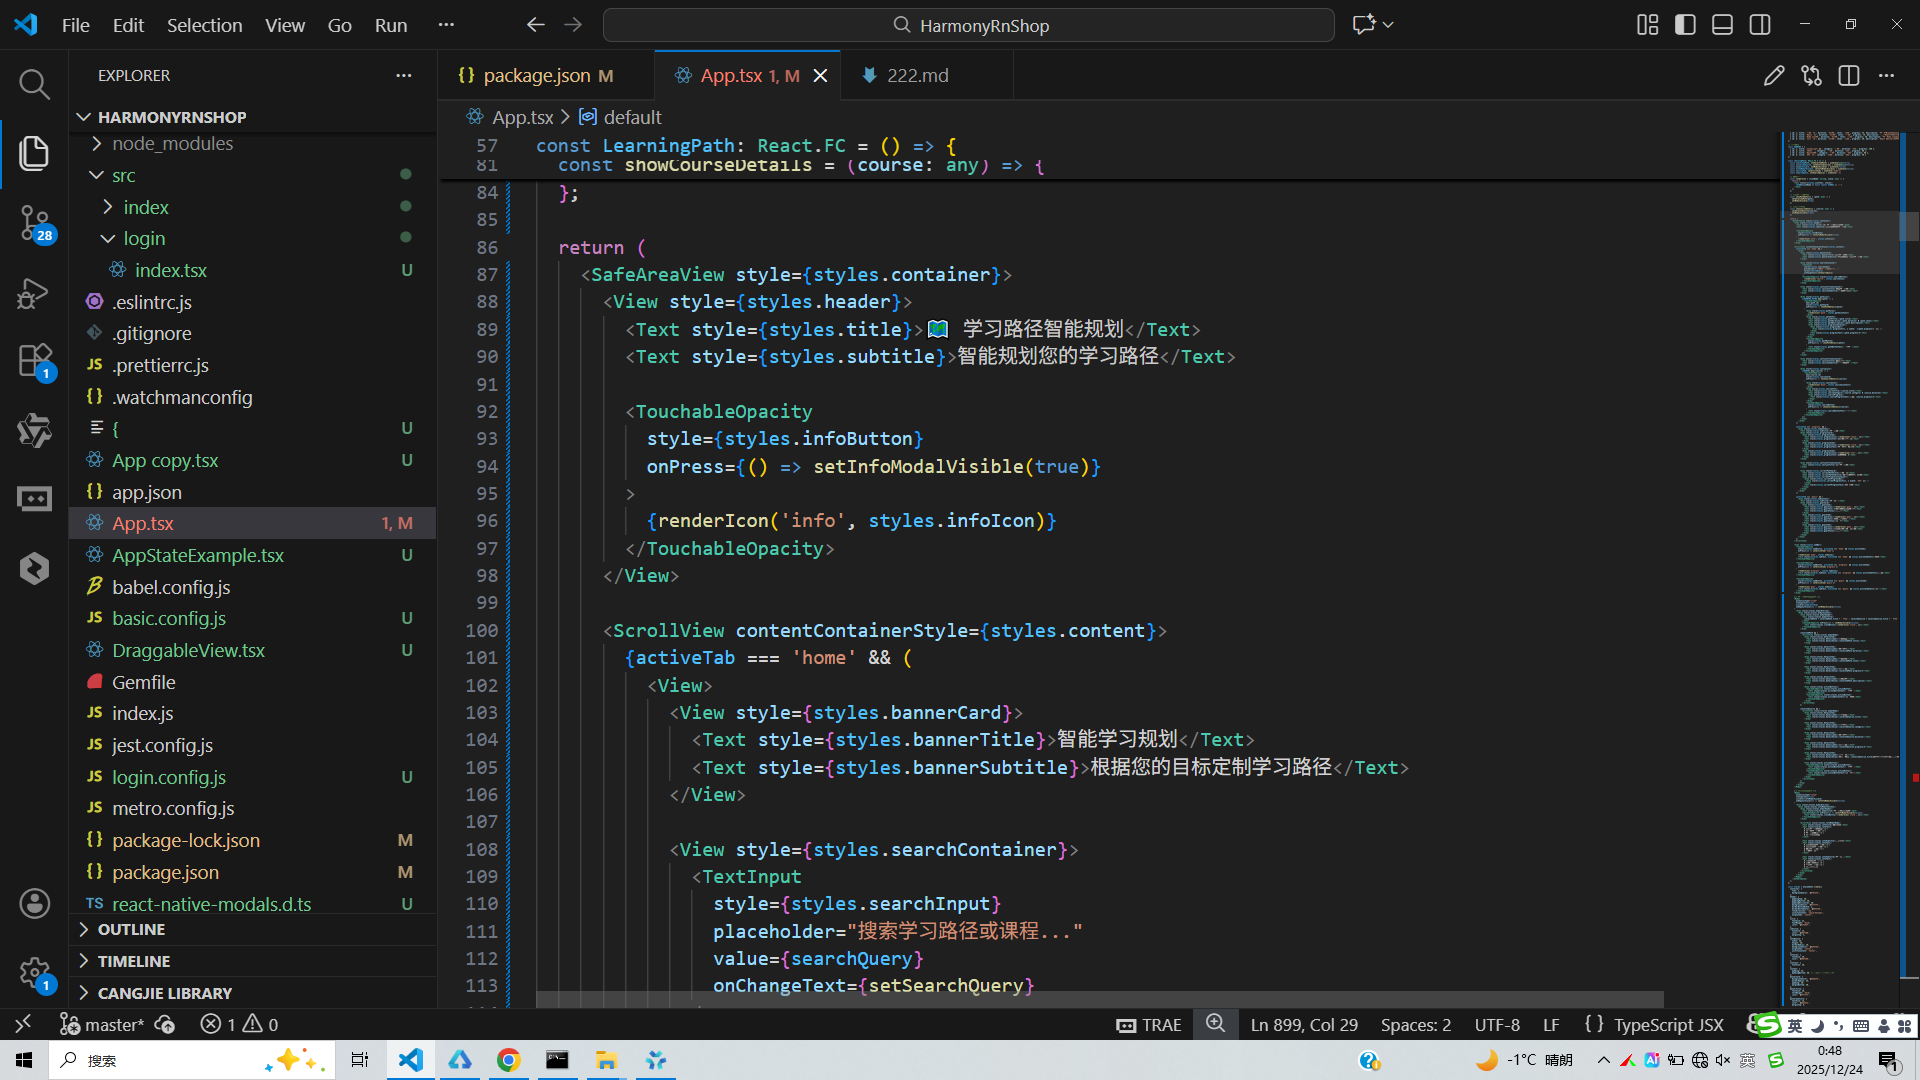Screen dimensions: 1920x1080
Task: Click master branch in status bar
Action: pos(103,1025)
